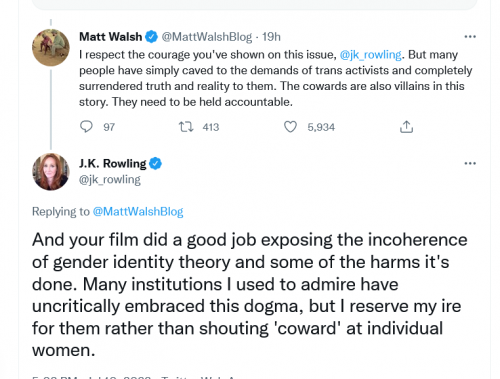This screenshot has height=379, width=500.
Task: Click Matt Walsh's verified badge
Action: (151, 37)
